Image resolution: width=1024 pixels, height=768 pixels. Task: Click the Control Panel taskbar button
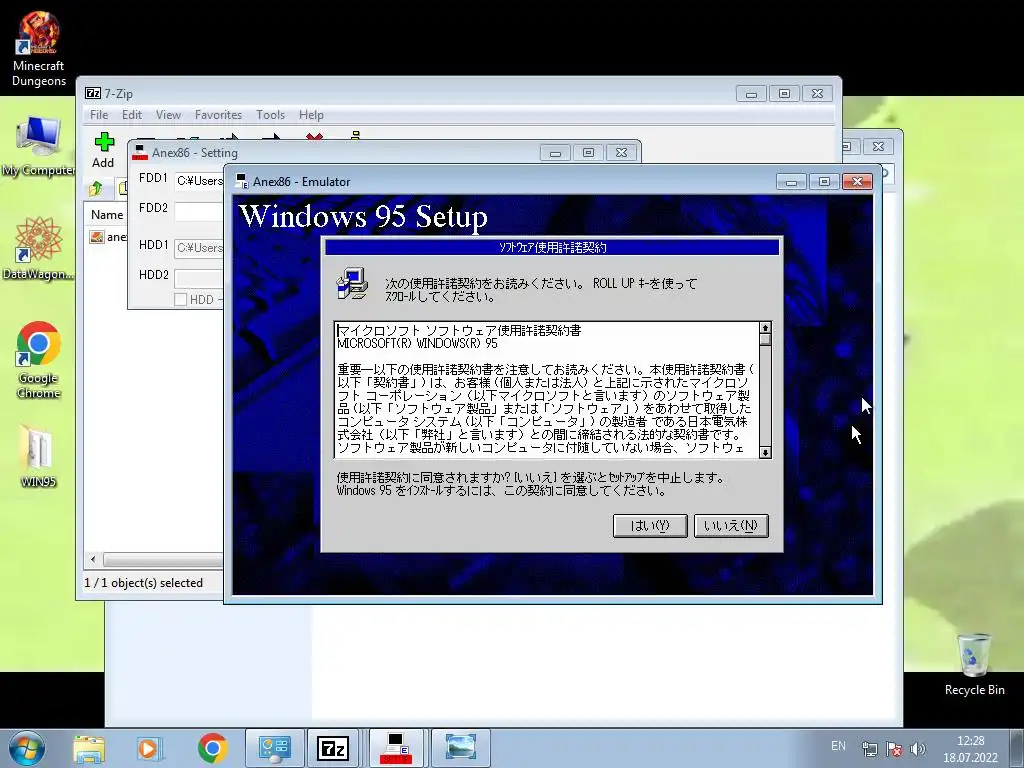pyautogui.click(x=275, y=748)
